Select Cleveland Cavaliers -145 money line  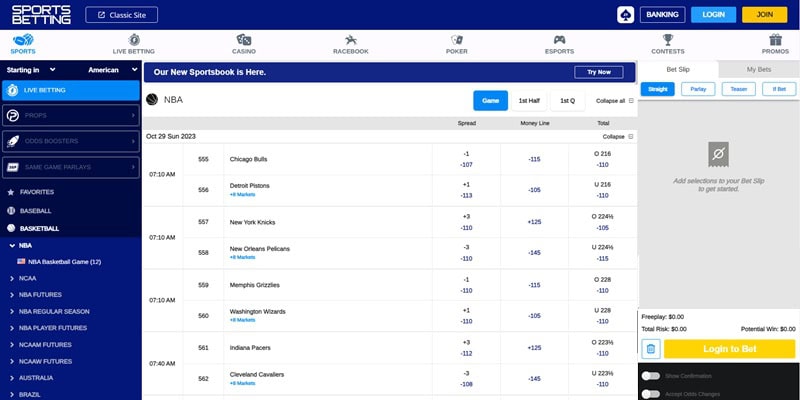click(x=534, y=379)
